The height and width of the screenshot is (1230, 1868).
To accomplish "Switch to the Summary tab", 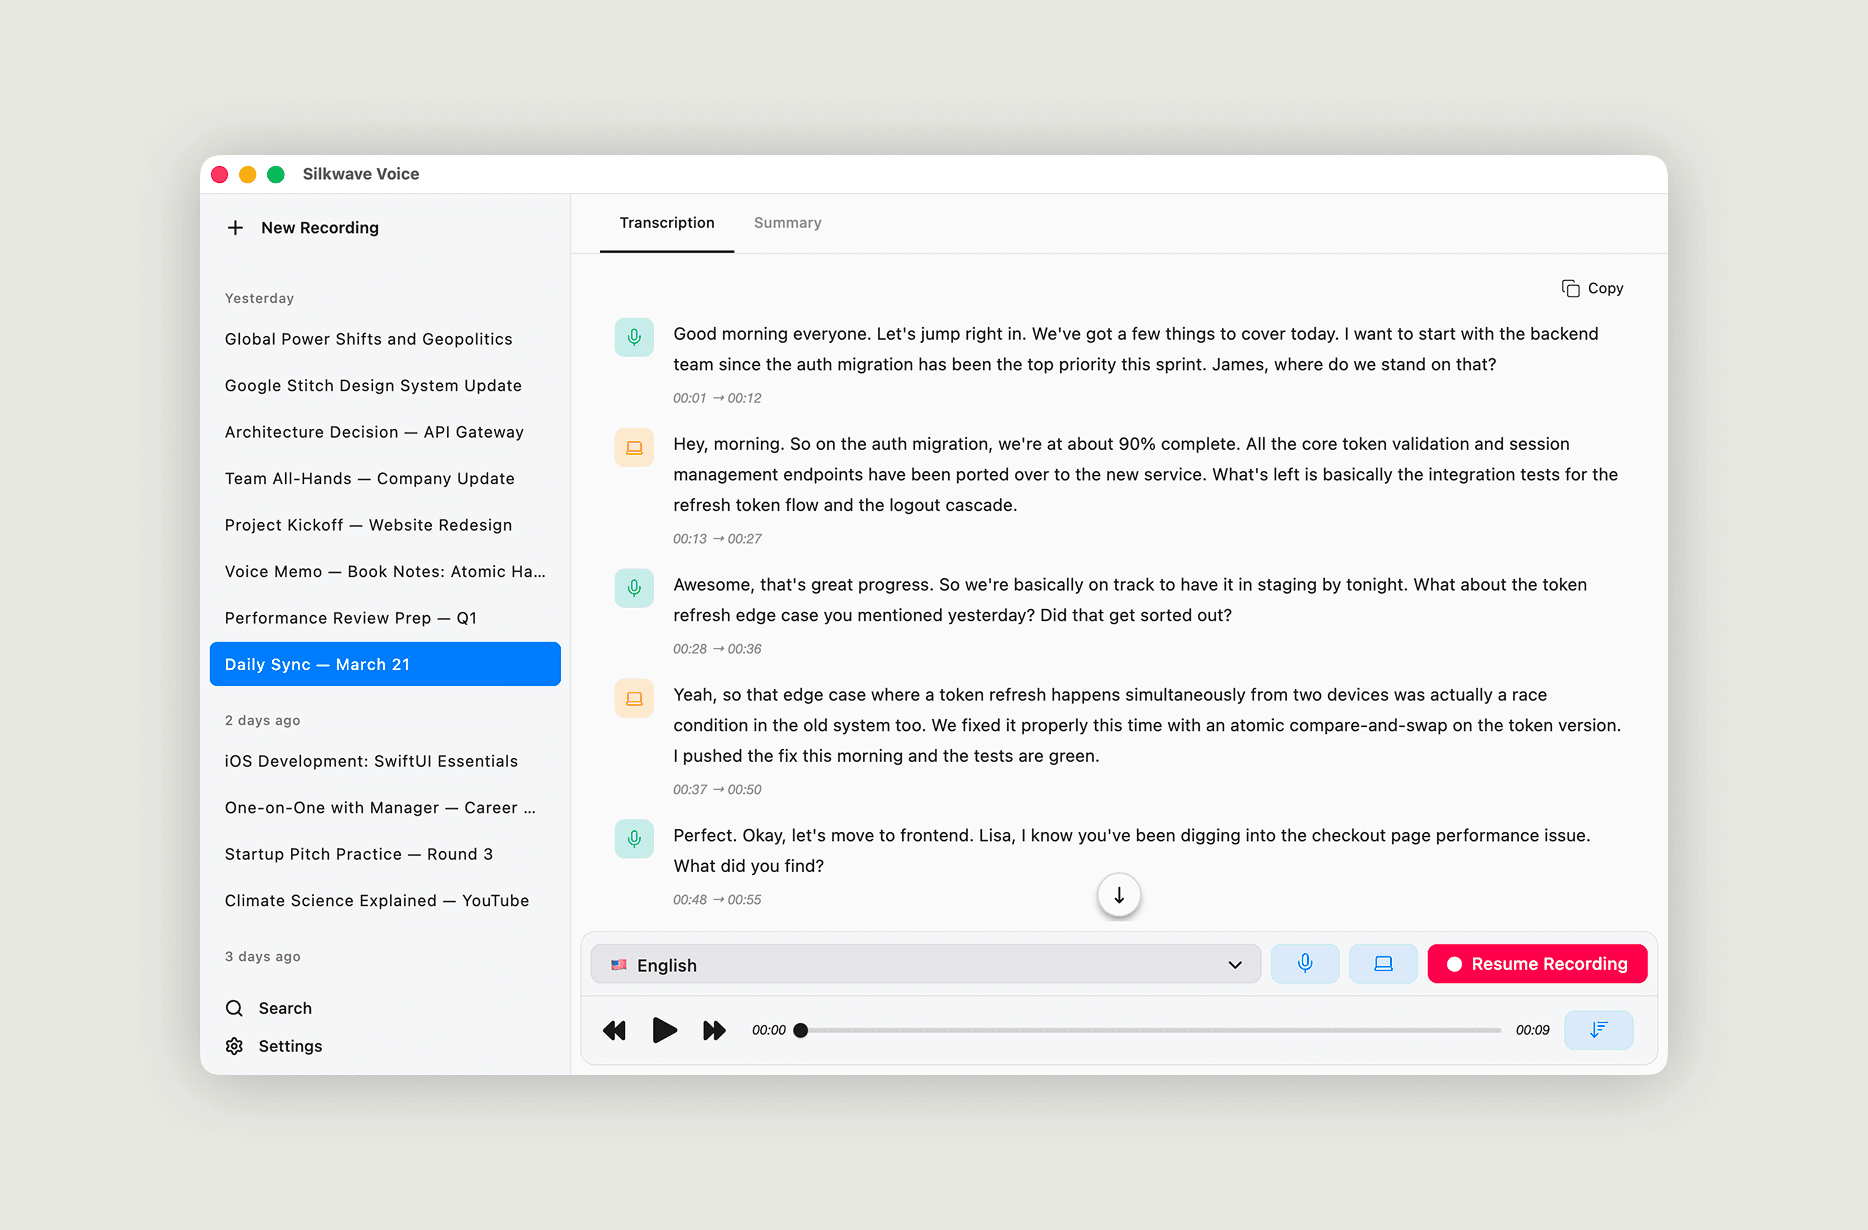I will 787,222.
